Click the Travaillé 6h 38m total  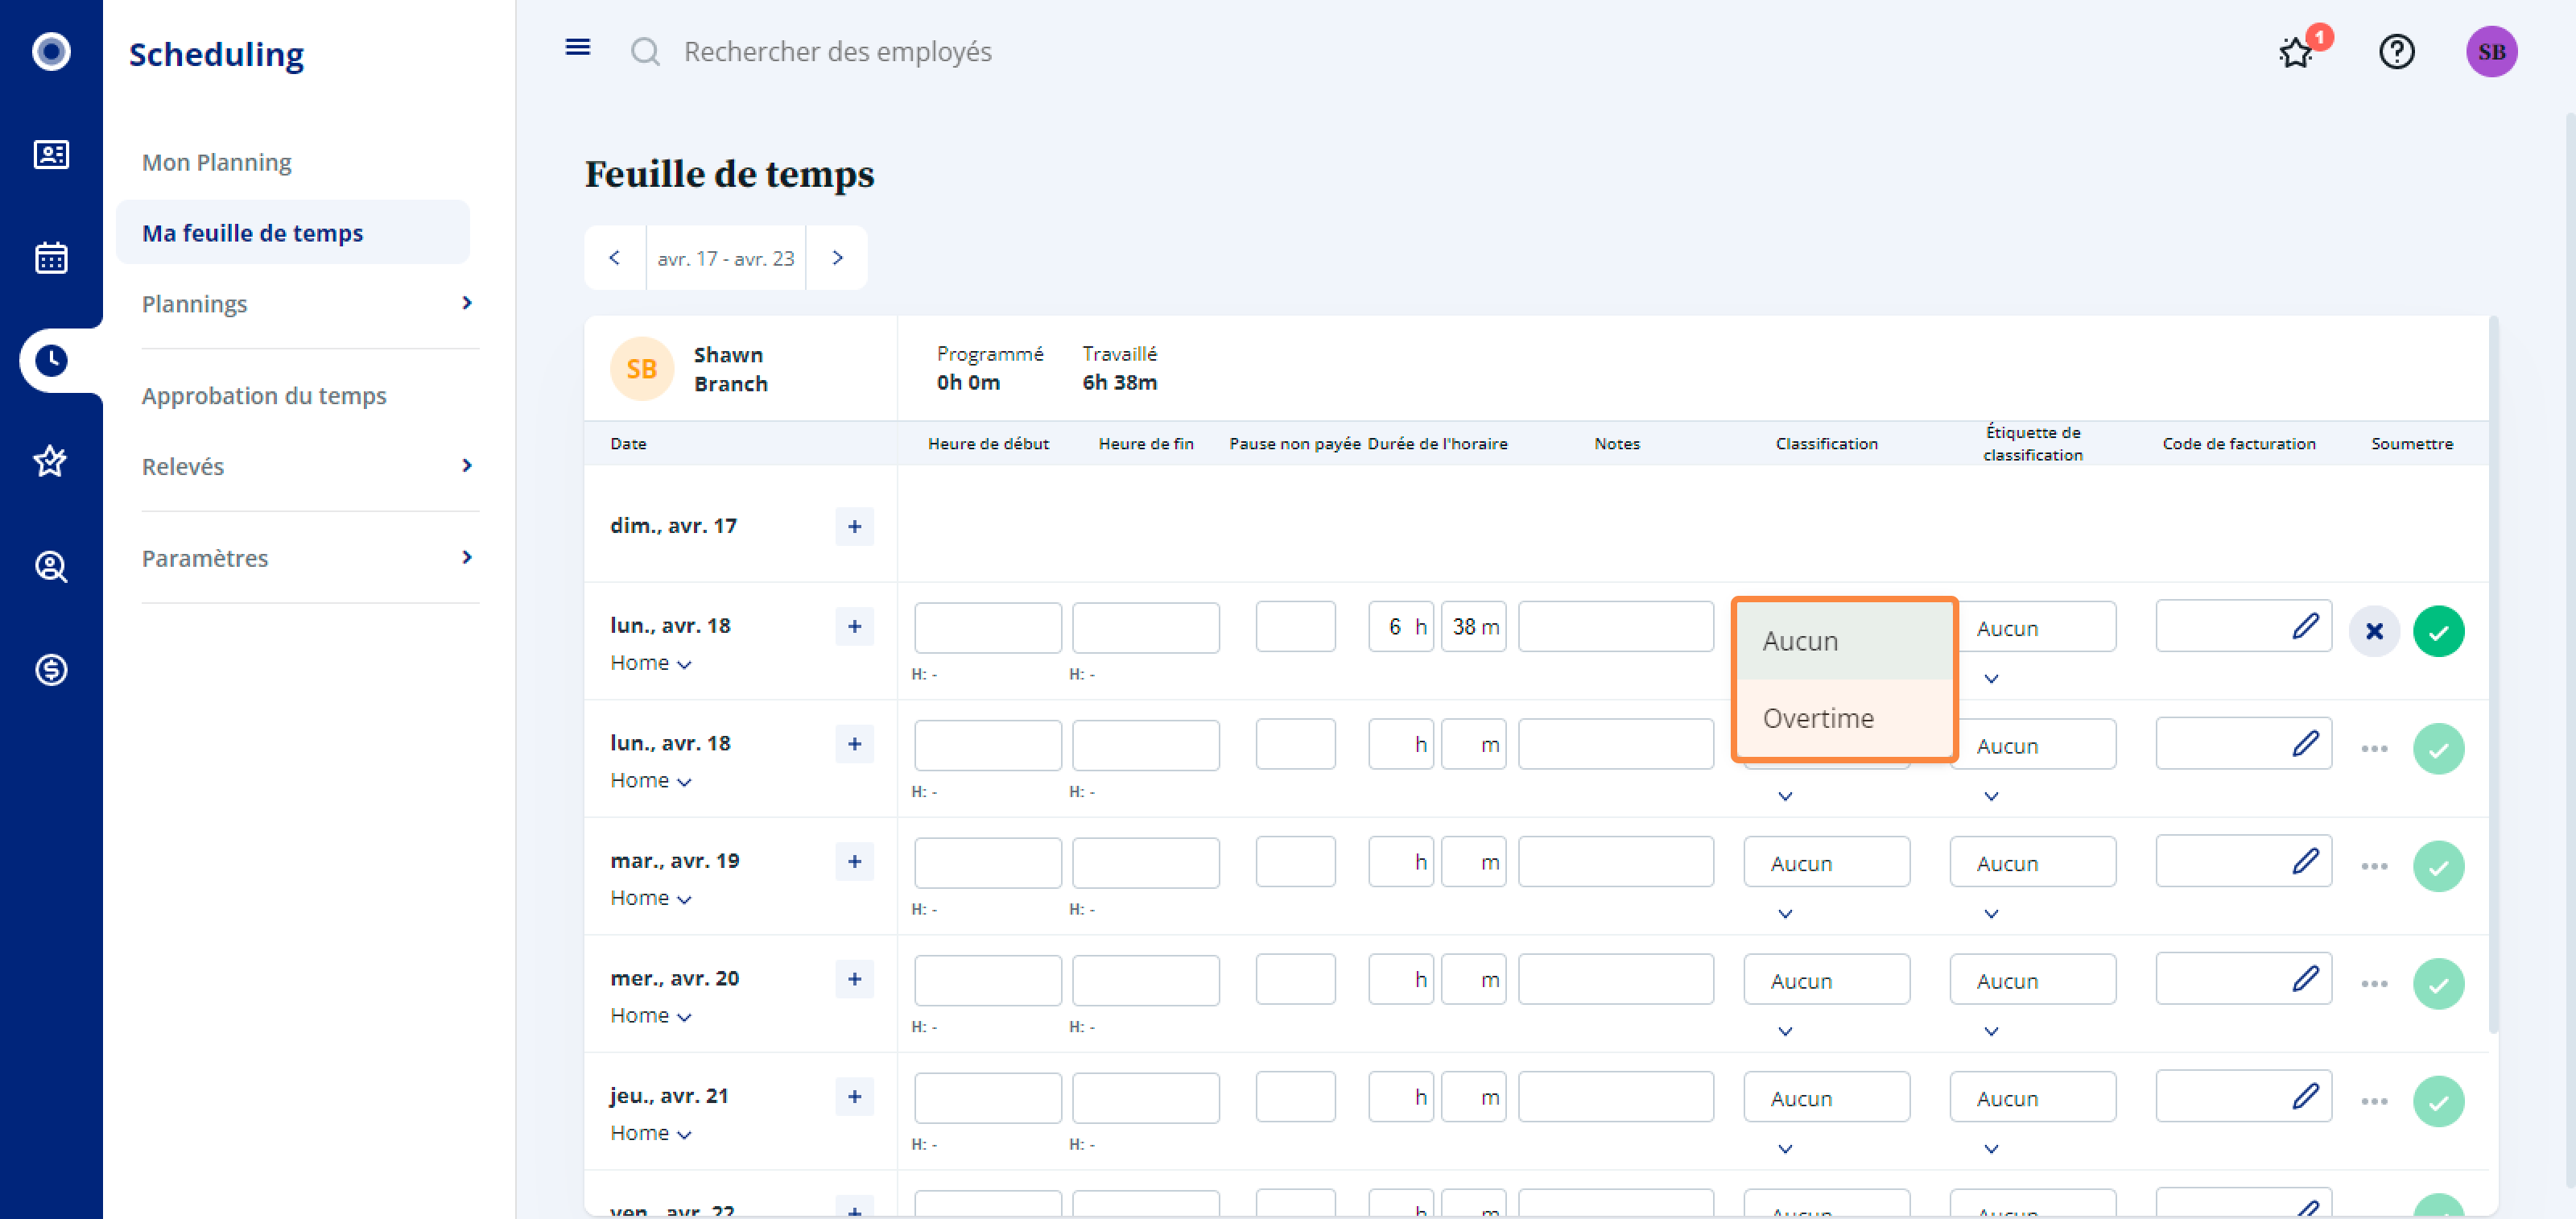[1119, 368]
